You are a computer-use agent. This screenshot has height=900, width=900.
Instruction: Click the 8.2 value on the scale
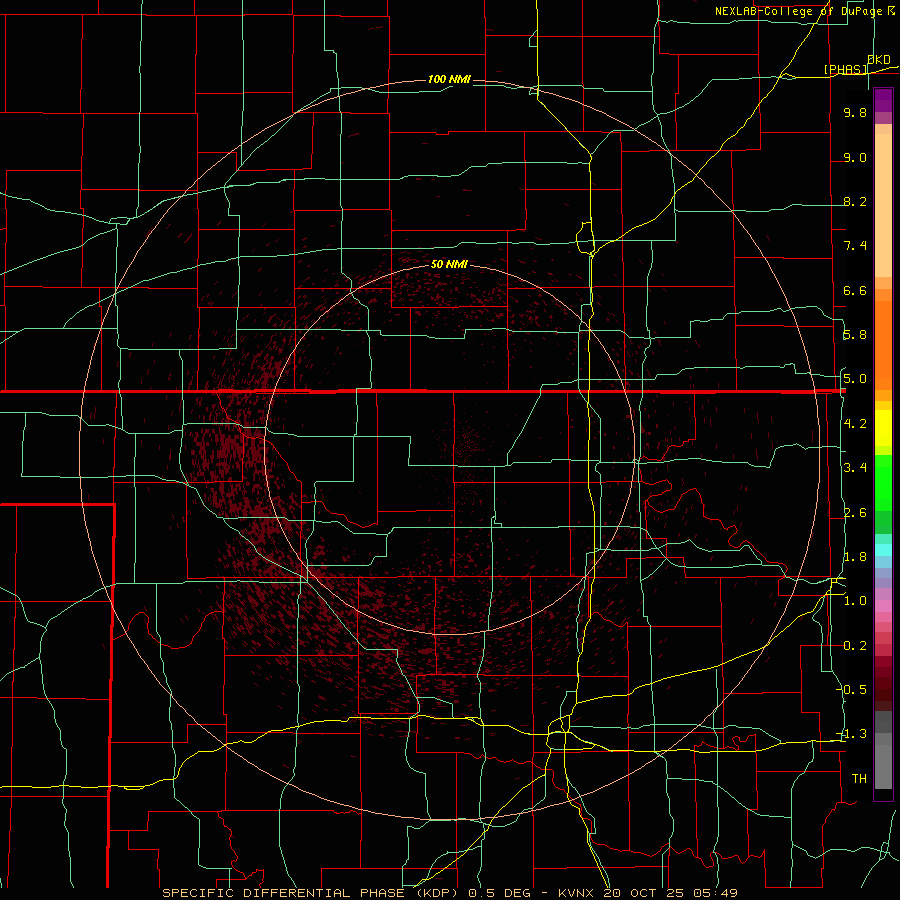(855, 201)
